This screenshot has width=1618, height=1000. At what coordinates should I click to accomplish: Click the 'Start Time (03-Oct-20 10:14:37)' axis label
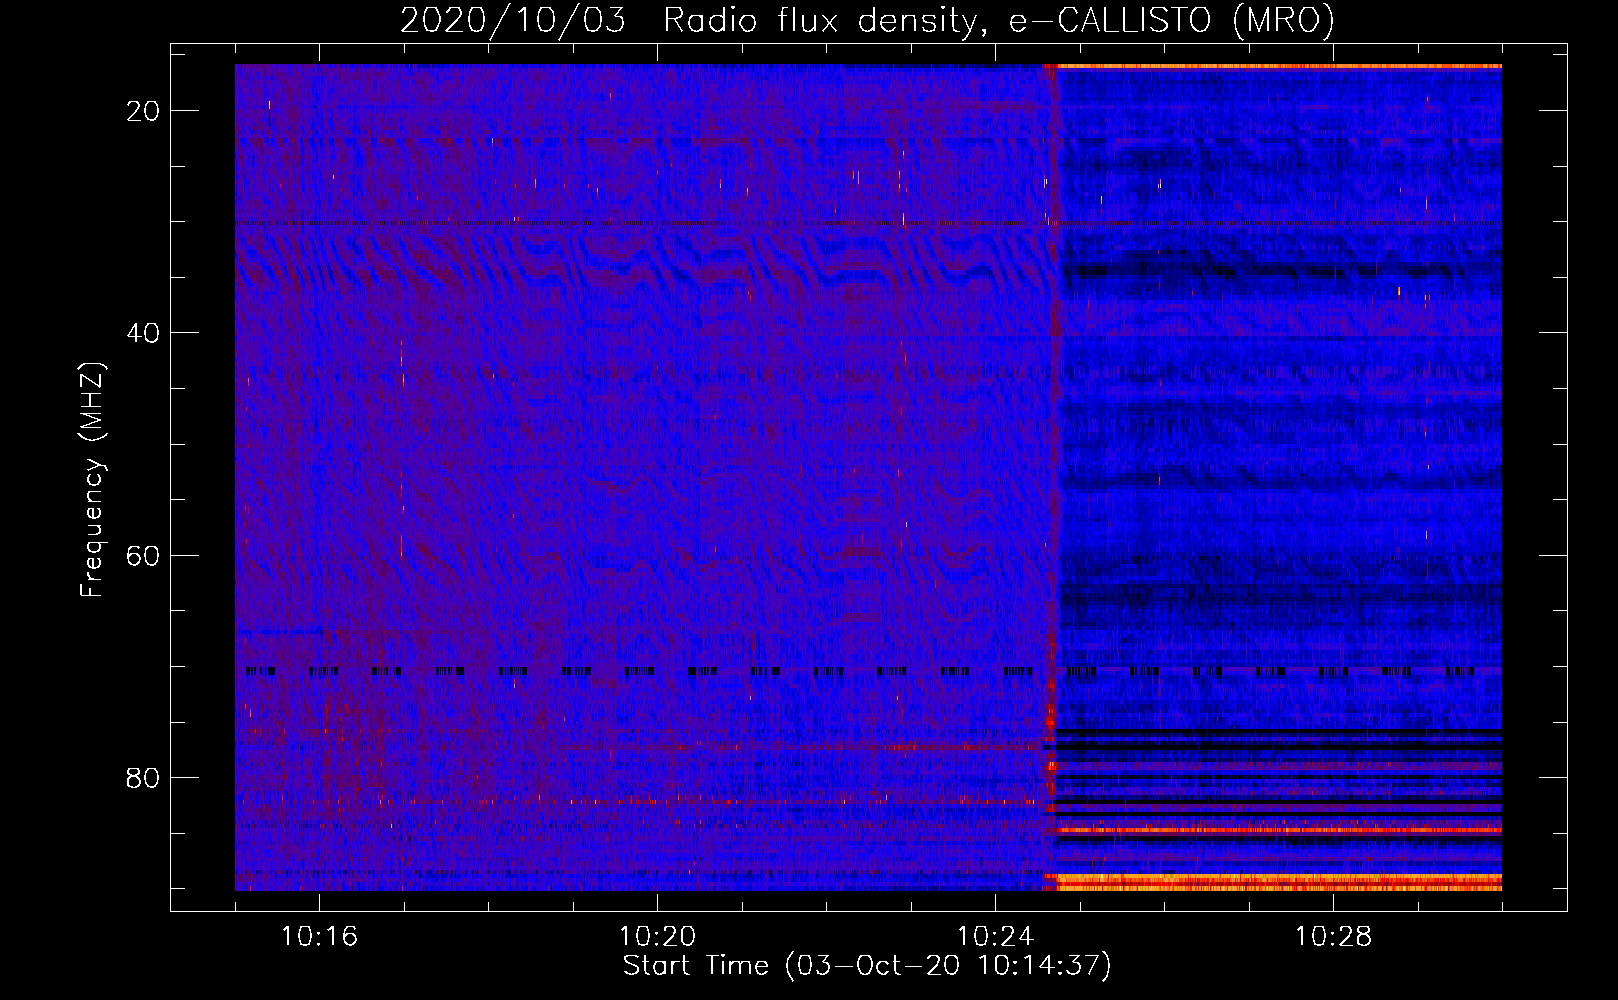[x=867, y=966]
